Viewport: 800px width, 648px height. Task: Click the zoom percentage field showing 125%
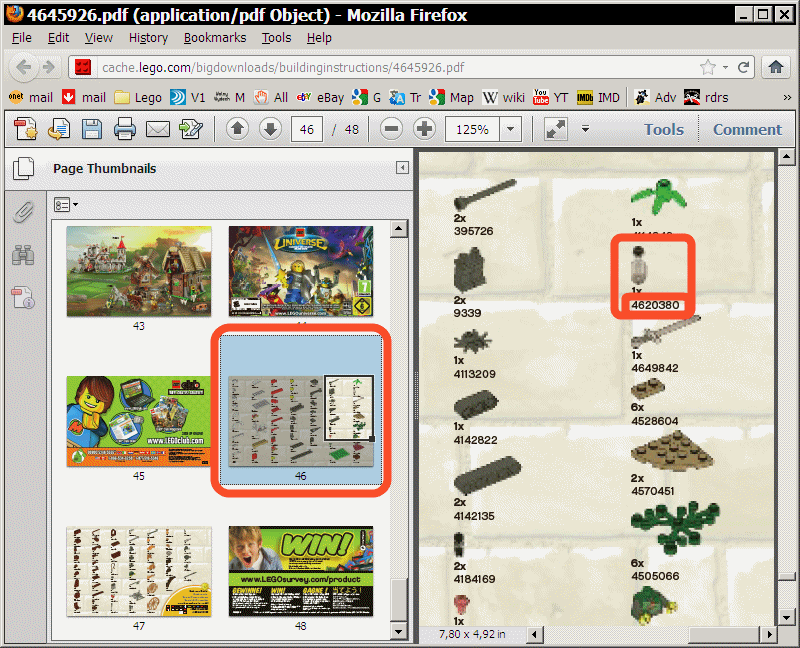coord(472,129)
